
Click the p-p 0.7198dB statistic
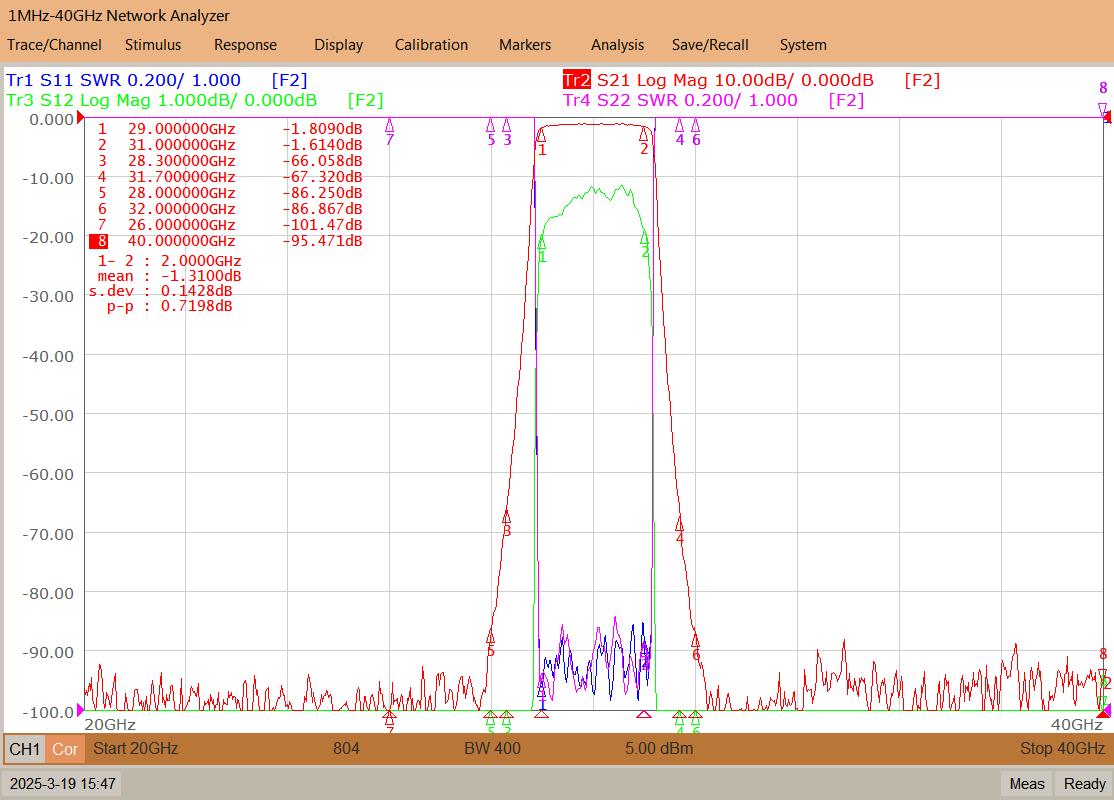(x=169, y=306)
